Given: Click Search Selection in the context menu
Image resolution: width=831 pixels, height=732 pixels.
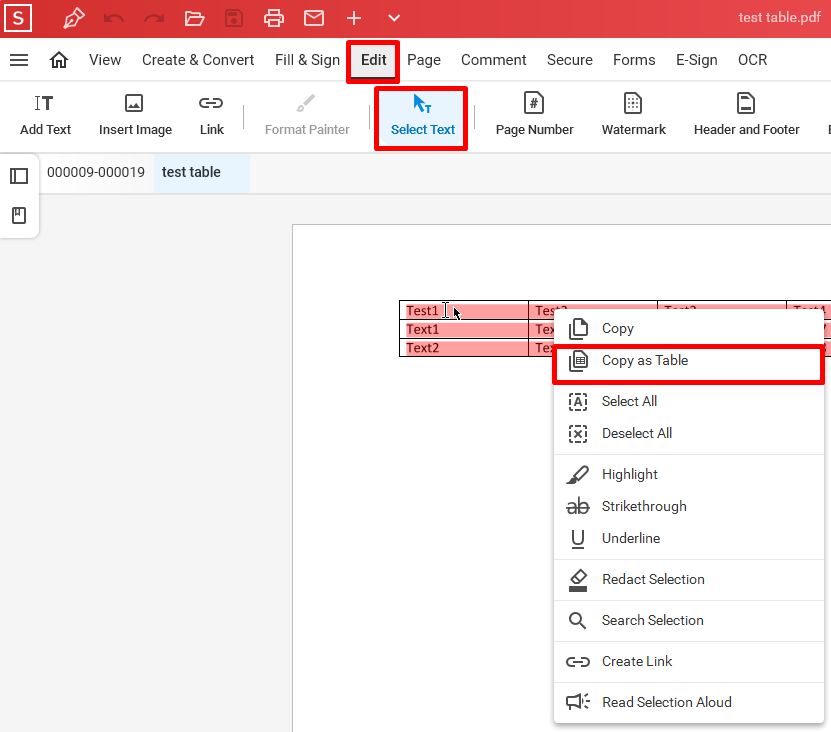Looking at the screenshot, I should click(x=688, y=621).
